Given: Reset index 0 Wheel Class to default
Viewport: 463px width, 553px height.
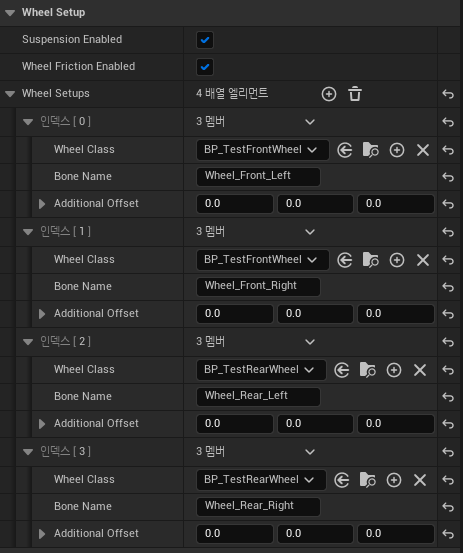Looking at the screenshot, I should point(448,150).
